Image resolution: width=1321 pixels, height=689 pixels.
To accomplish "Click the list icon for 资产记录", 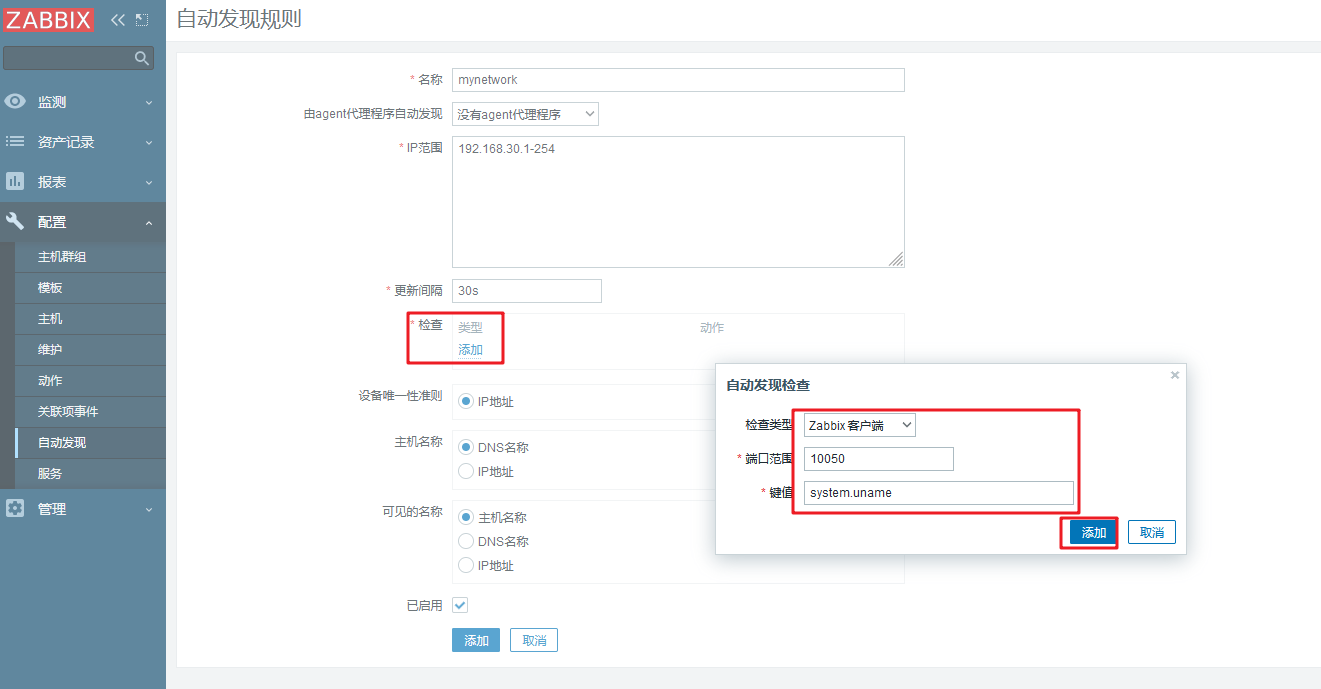I will [x=15, y=142].
